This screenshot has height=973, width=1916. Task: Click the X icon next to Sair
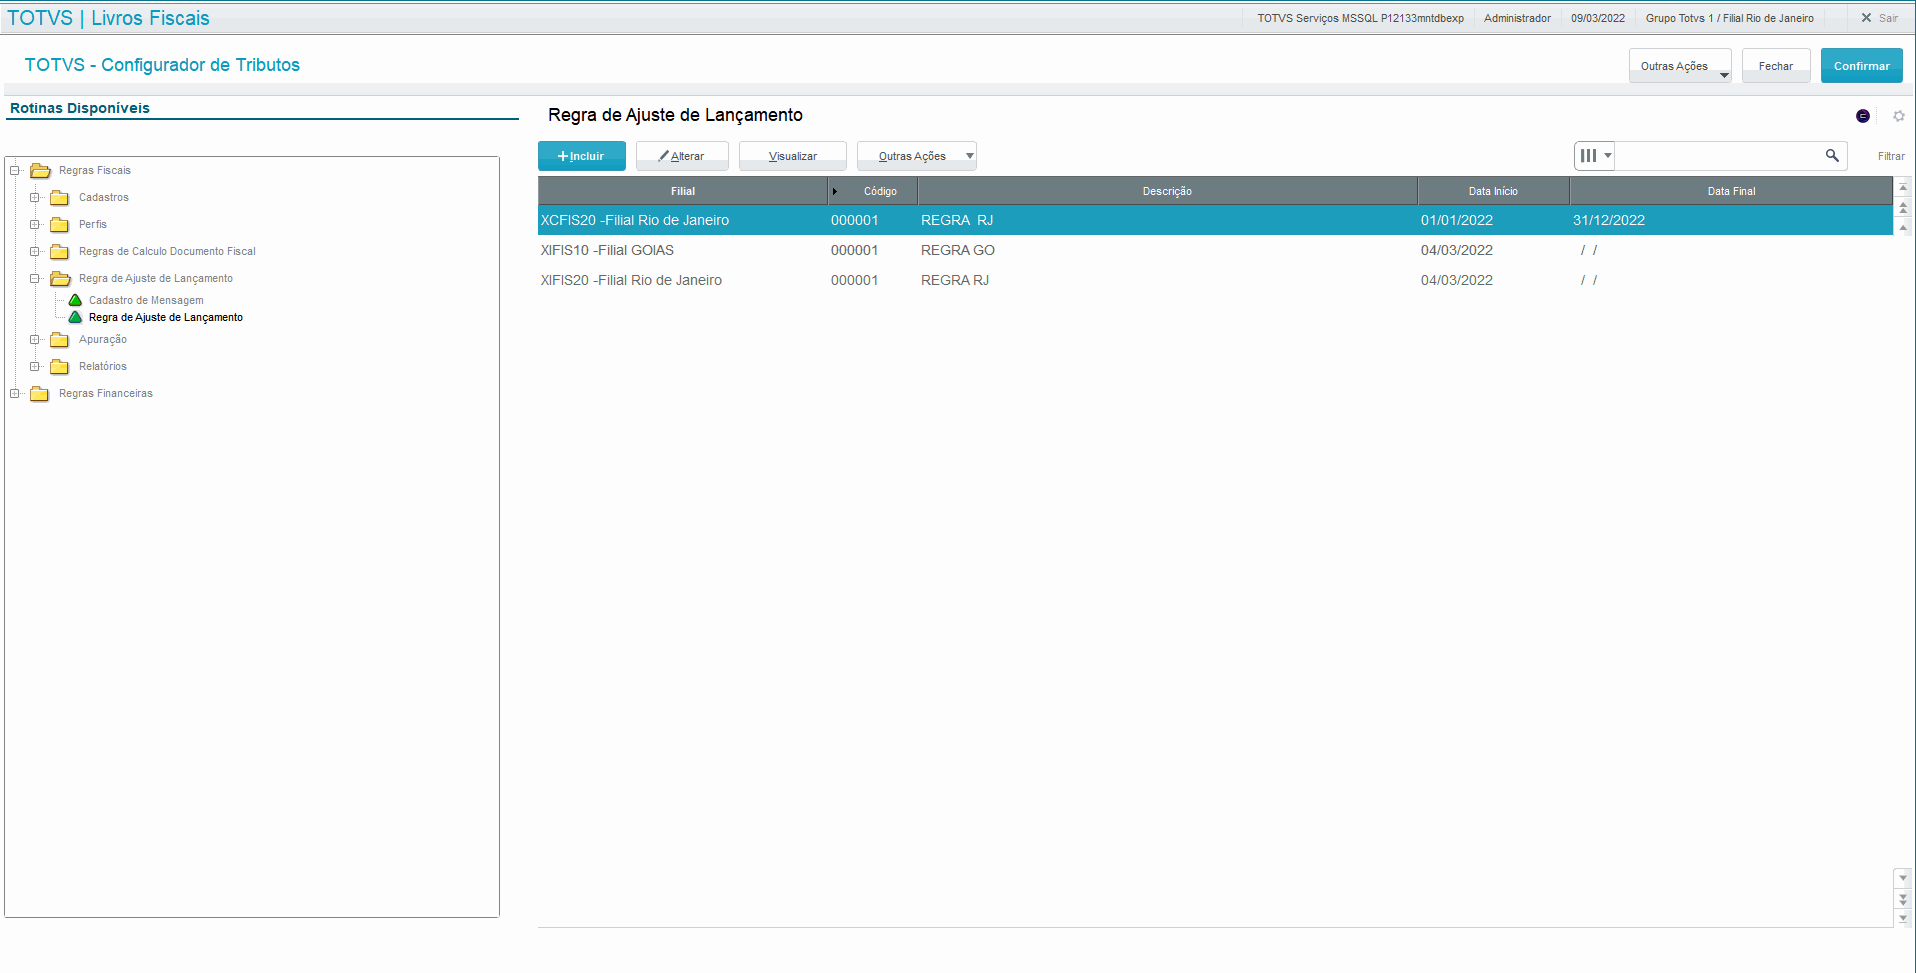click(1866, 18)
